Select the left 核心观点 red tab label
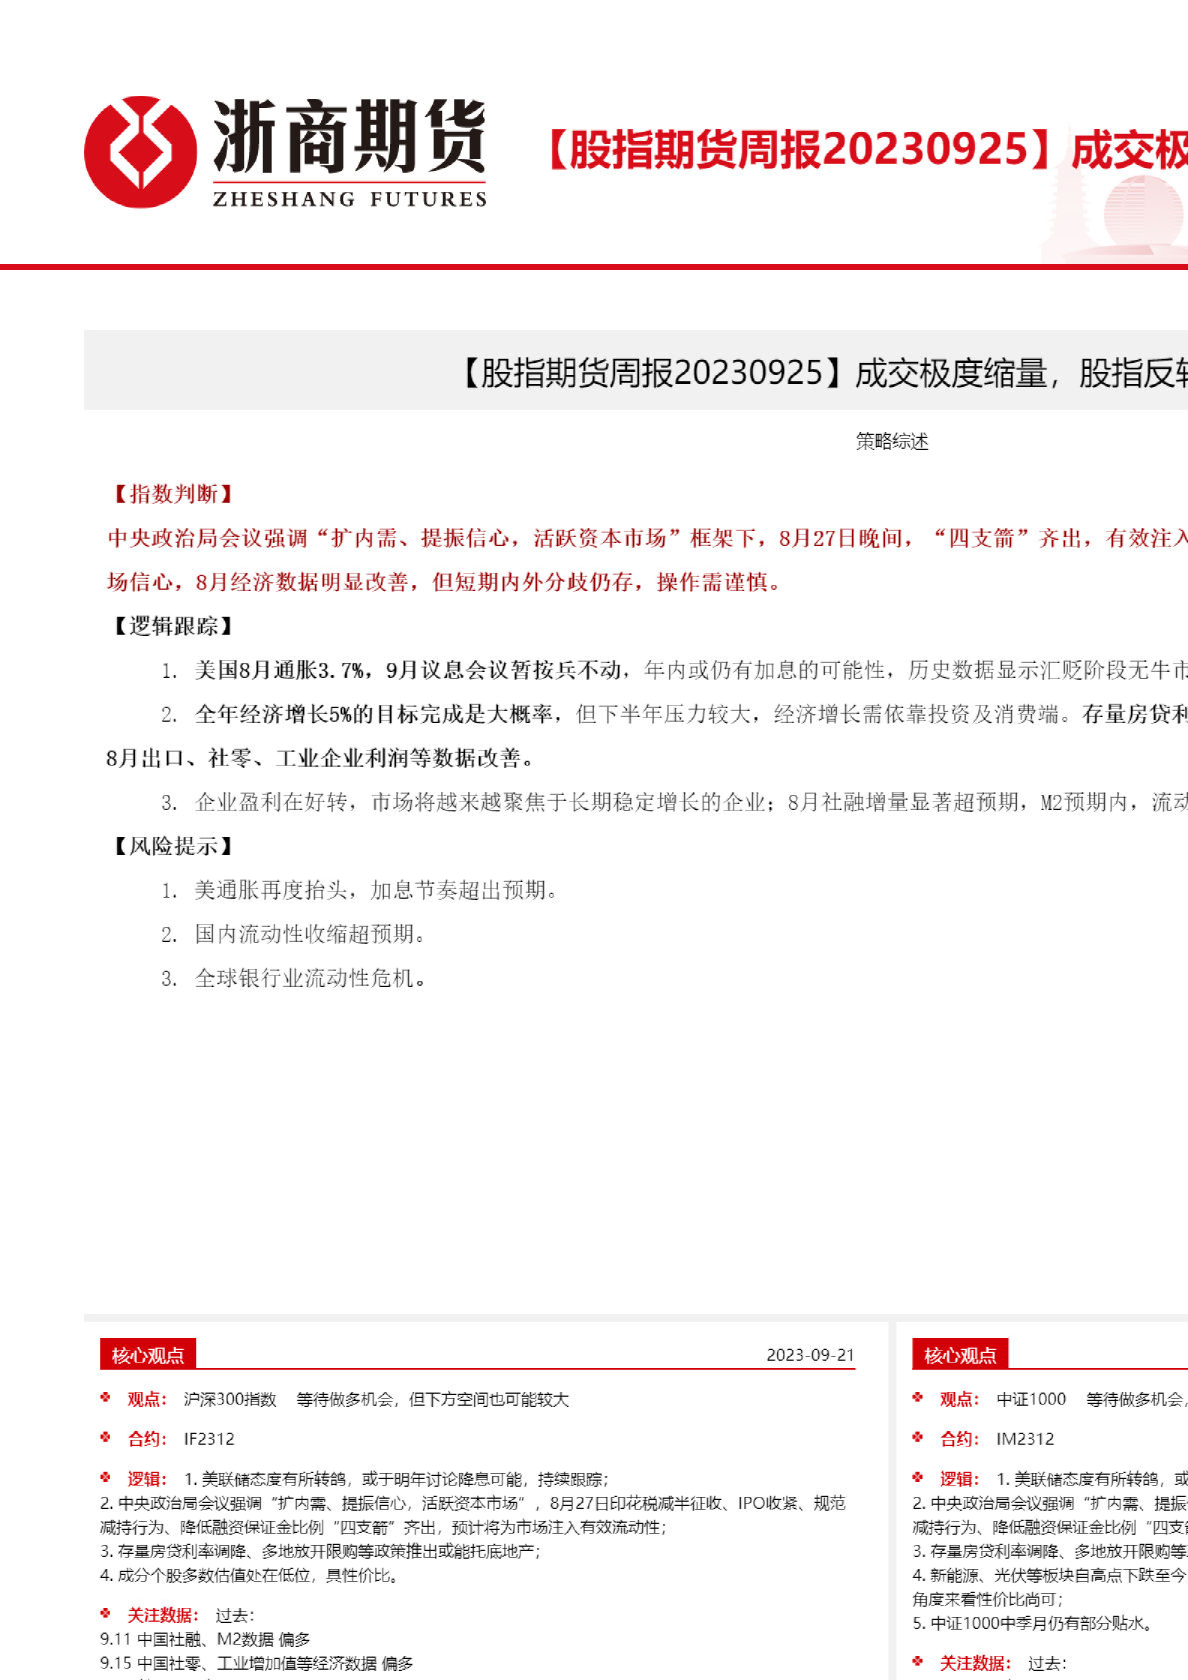The image size is (1188, 1680). (148, 1355)
